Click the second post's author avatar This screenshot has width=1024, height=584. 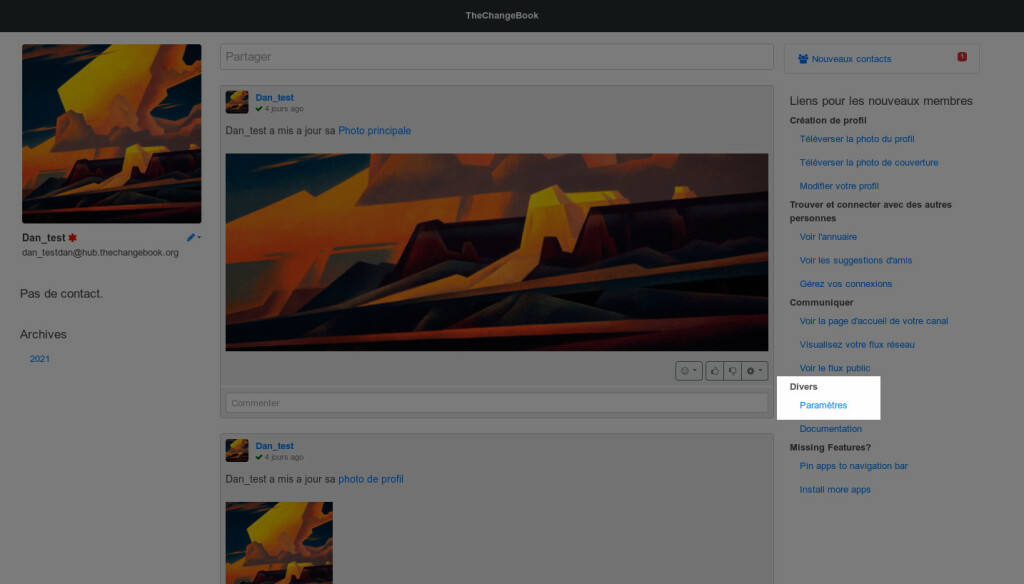coord(237,450)
